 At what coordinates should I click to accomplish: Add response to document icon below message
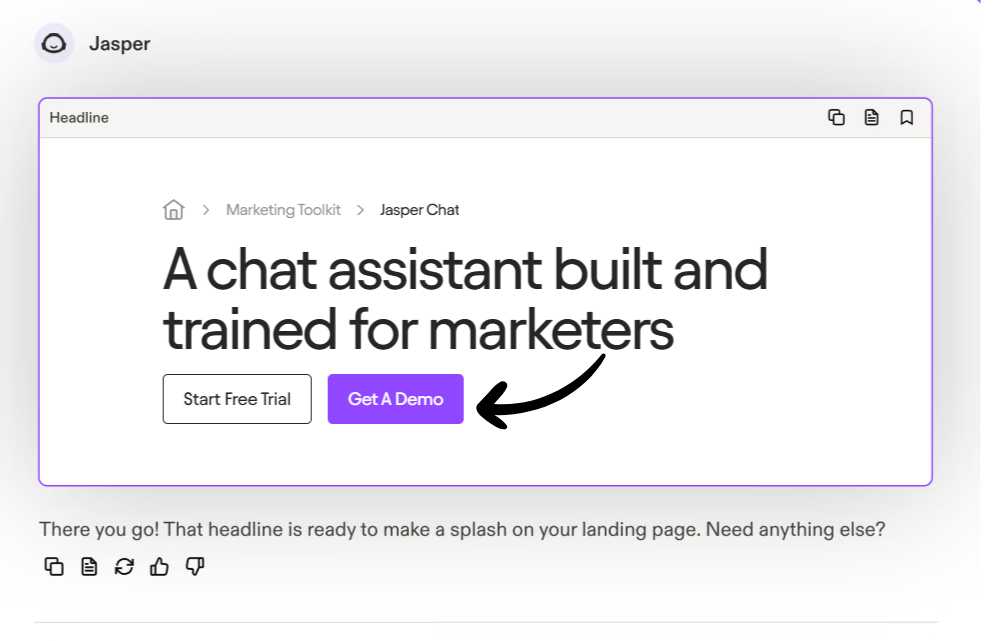(89, 566)
